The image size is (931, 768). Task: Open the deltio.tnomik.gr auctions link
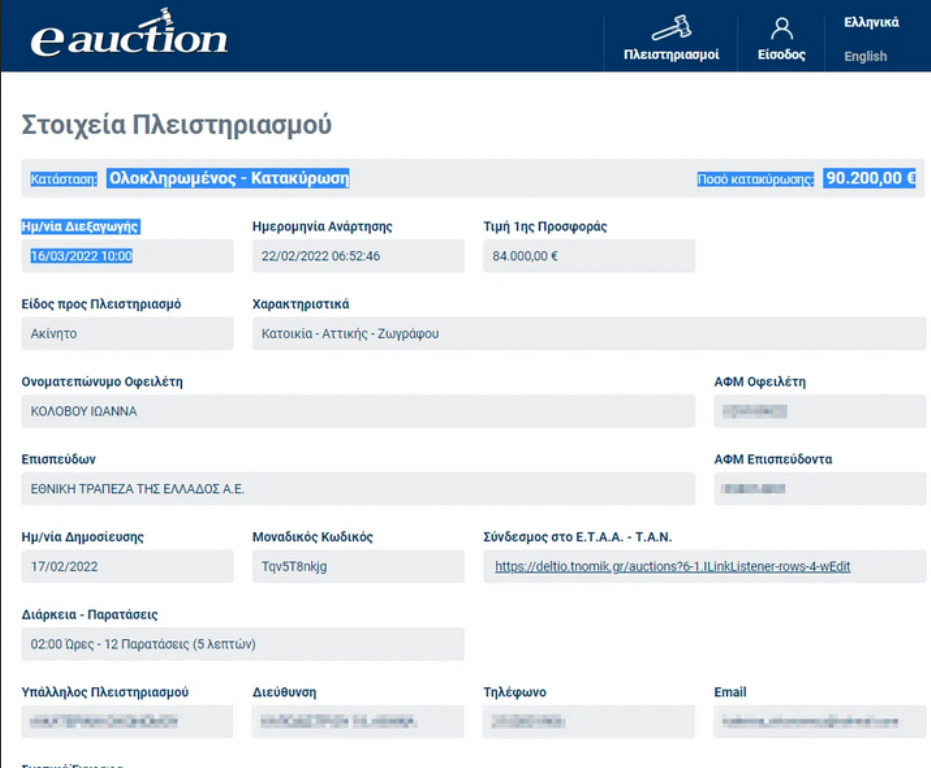(672, 567)
